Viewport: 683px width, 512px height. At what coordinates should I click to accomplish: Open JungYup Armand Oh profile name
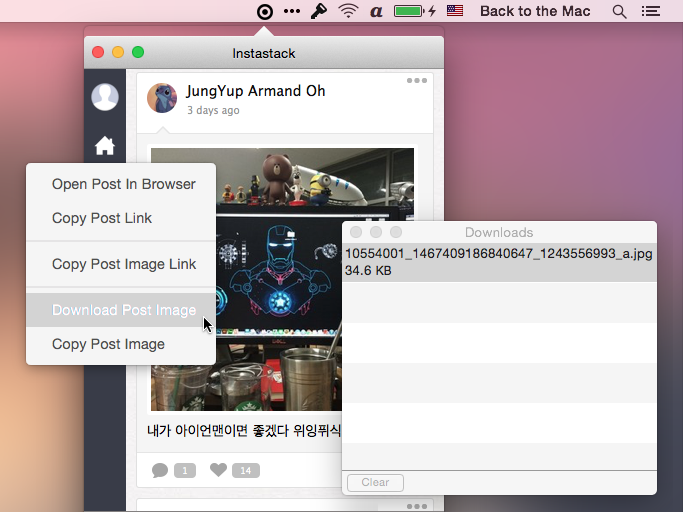click(256, 91)
